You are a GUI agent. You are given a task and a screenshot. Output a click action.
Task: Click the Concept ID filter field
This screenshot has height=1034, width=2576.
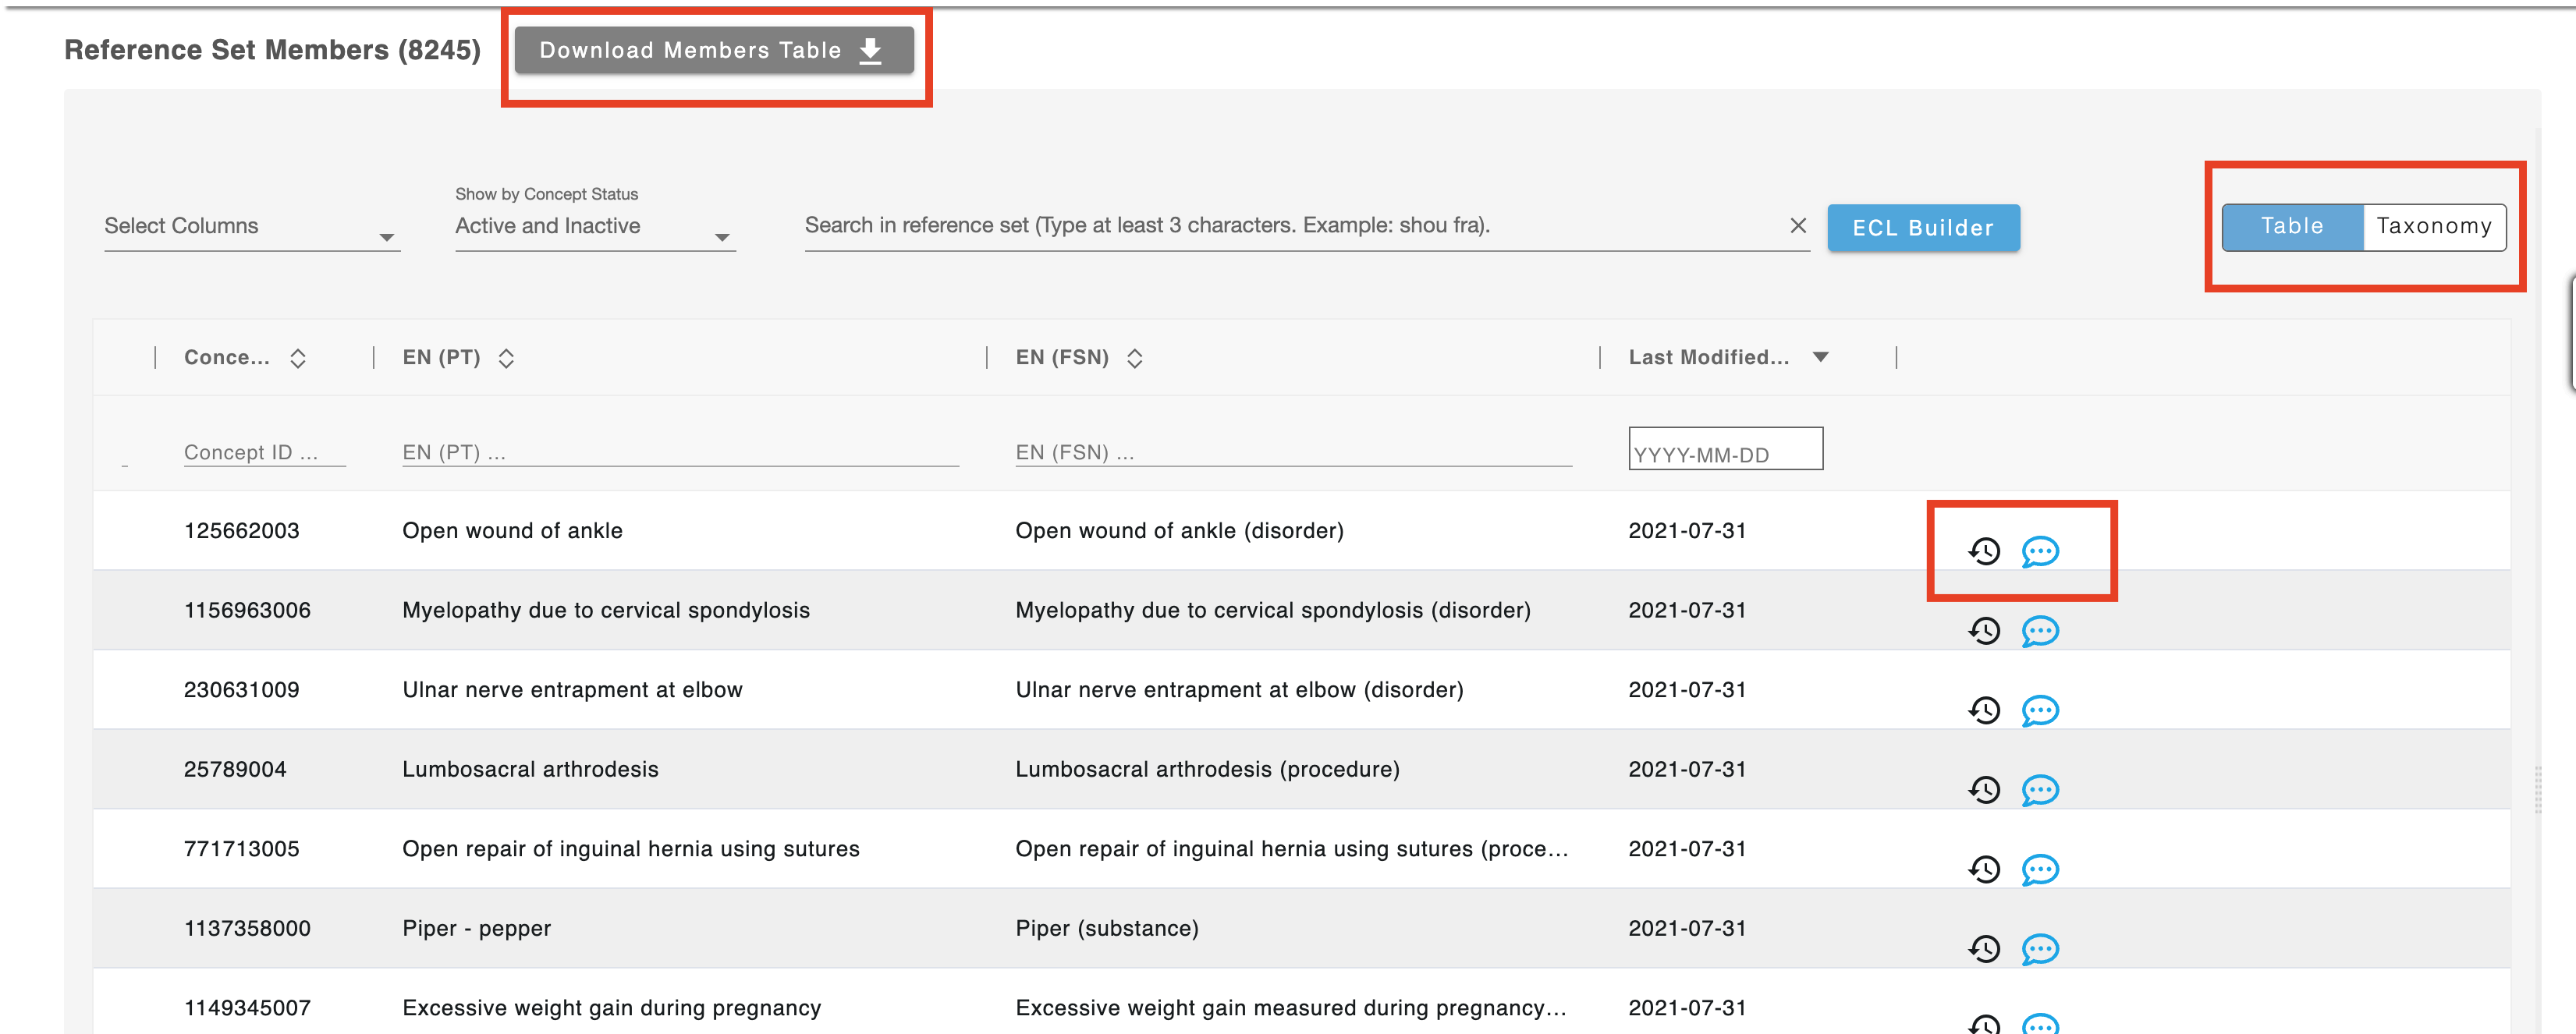[x=264, y=452]
